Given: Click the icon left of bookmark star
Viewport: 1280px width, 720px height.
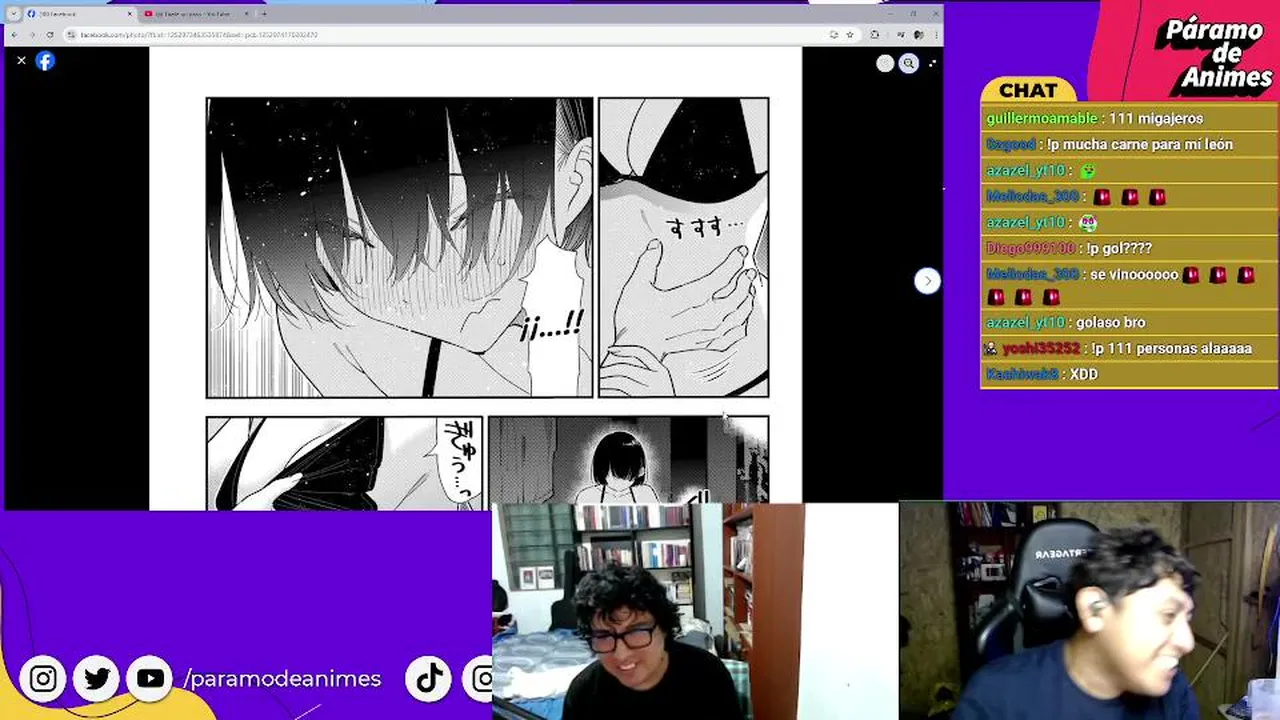Looking at the screenshot, I should pos(834,35).
